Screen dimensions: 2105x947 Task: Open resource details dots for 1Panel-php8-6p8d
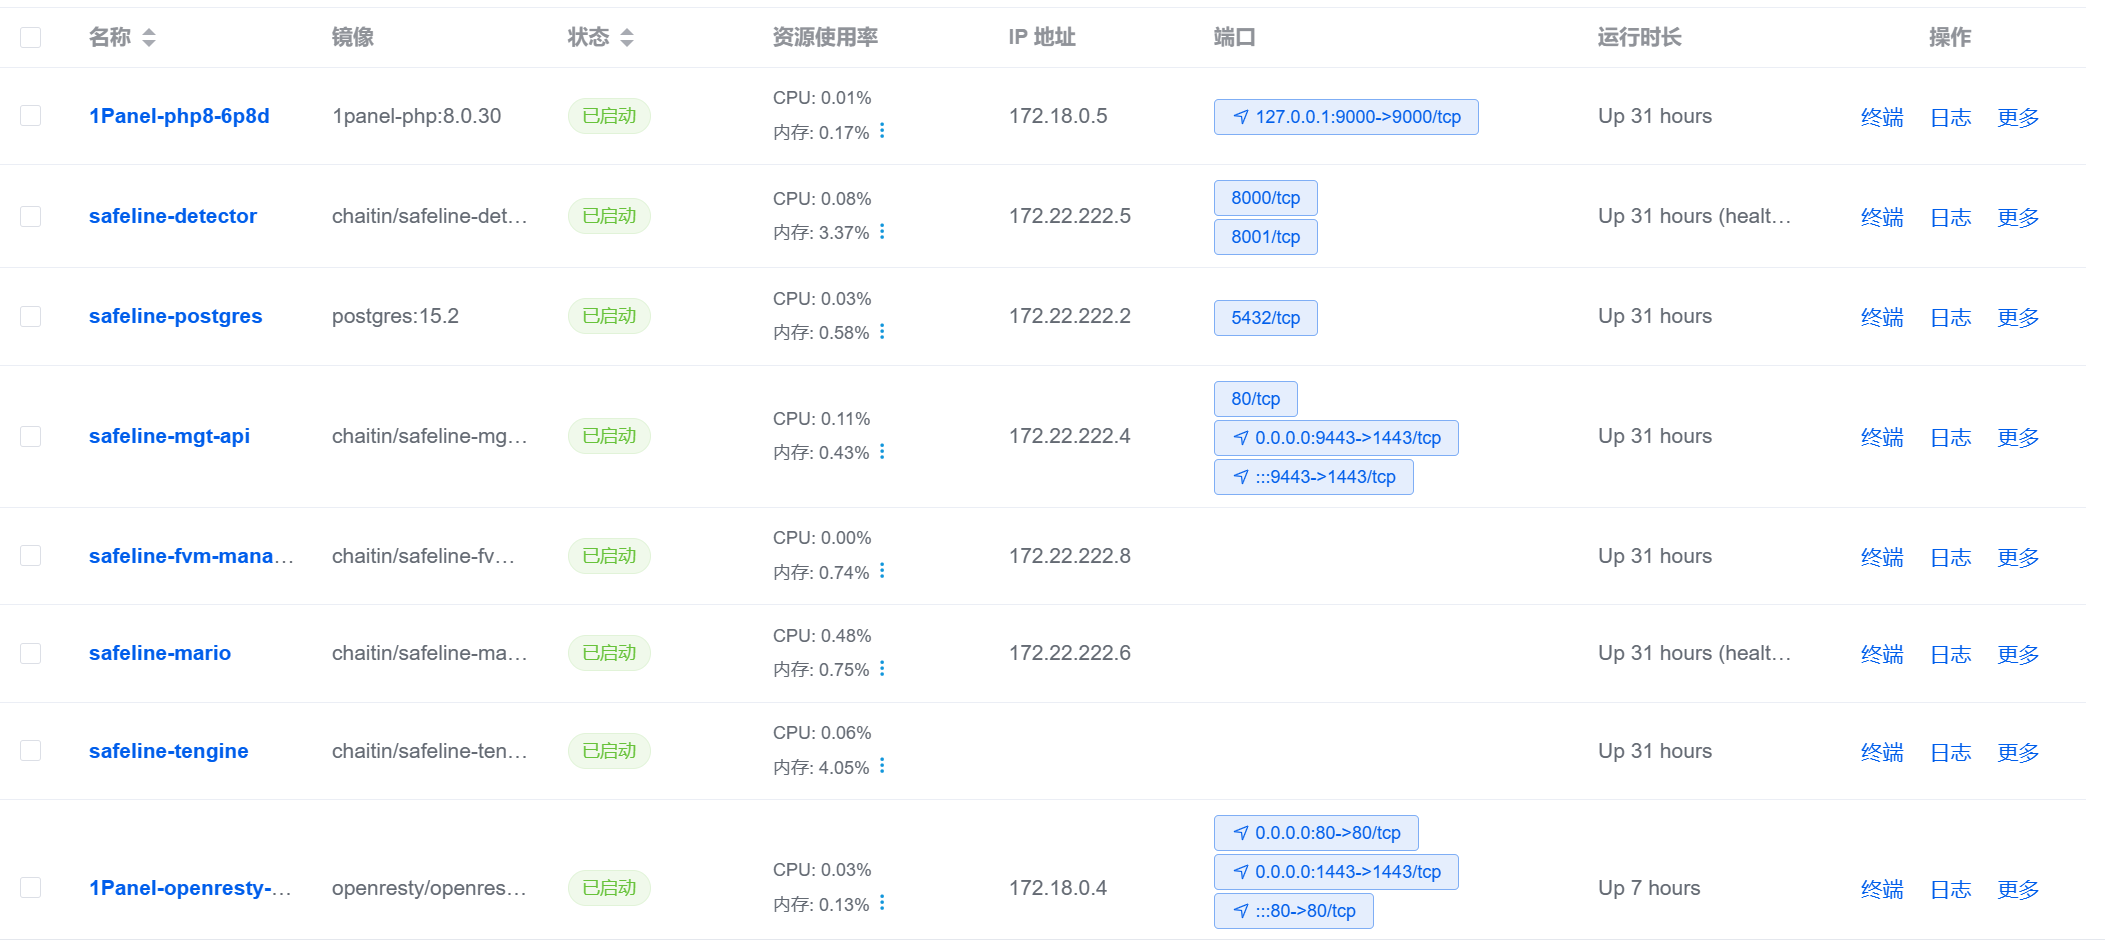coord(882,131)
